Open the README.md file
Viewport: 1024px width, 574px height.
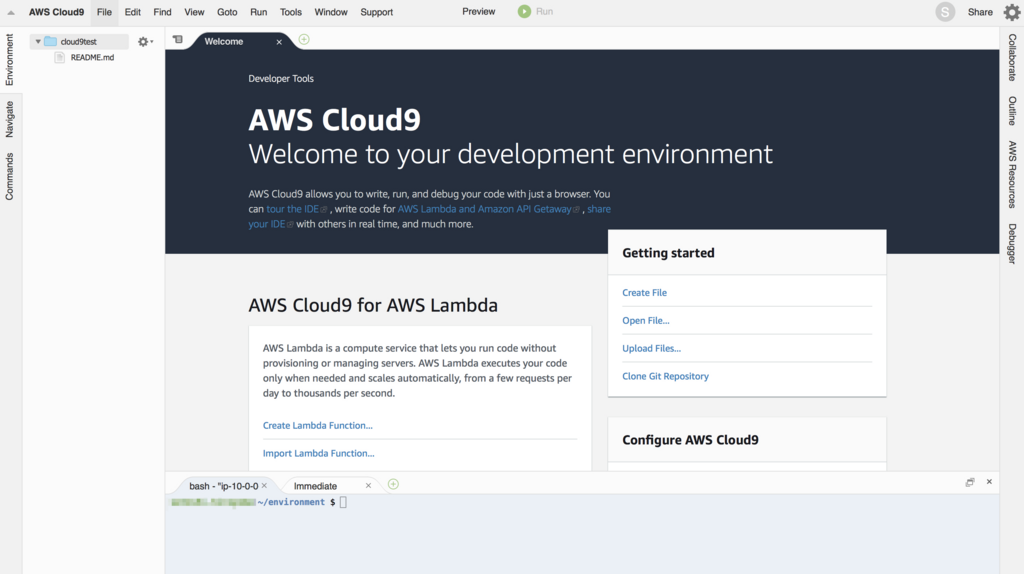coord(92,57)
